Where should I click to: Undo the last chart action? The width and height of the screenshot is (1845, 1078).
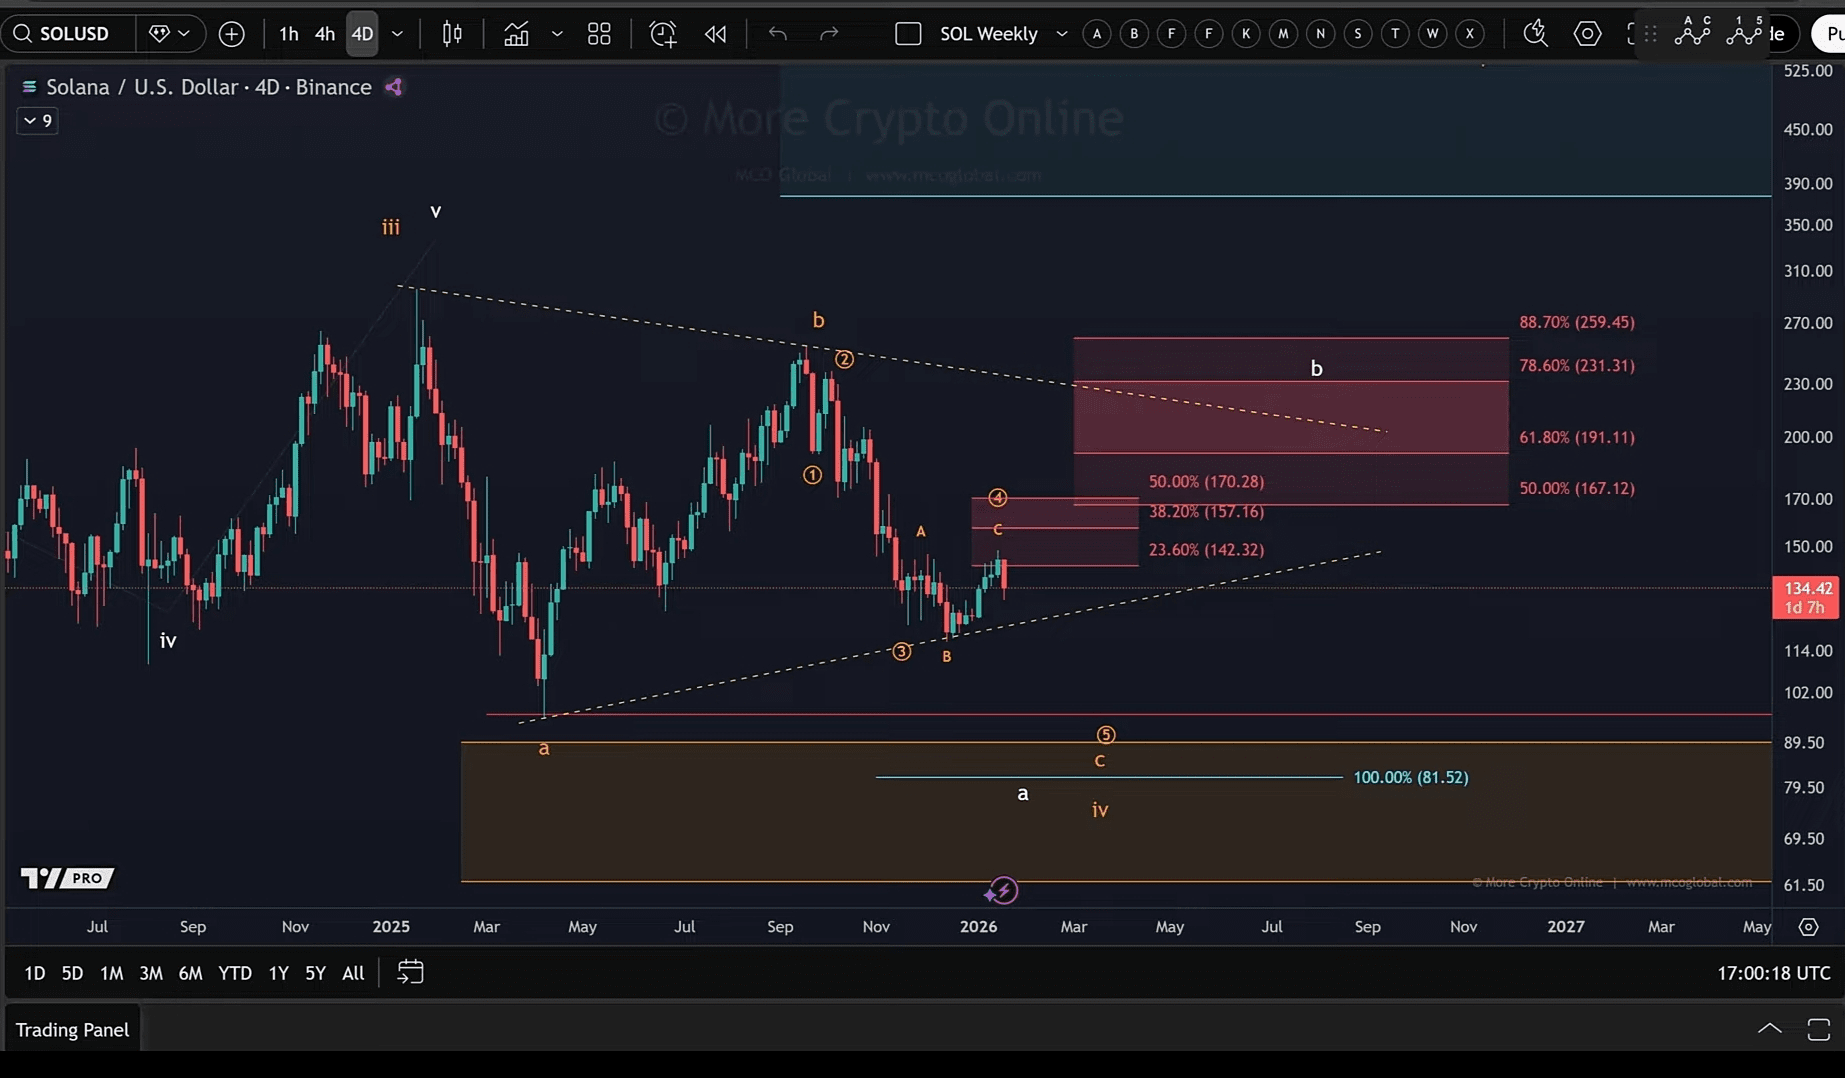point(777,34)
